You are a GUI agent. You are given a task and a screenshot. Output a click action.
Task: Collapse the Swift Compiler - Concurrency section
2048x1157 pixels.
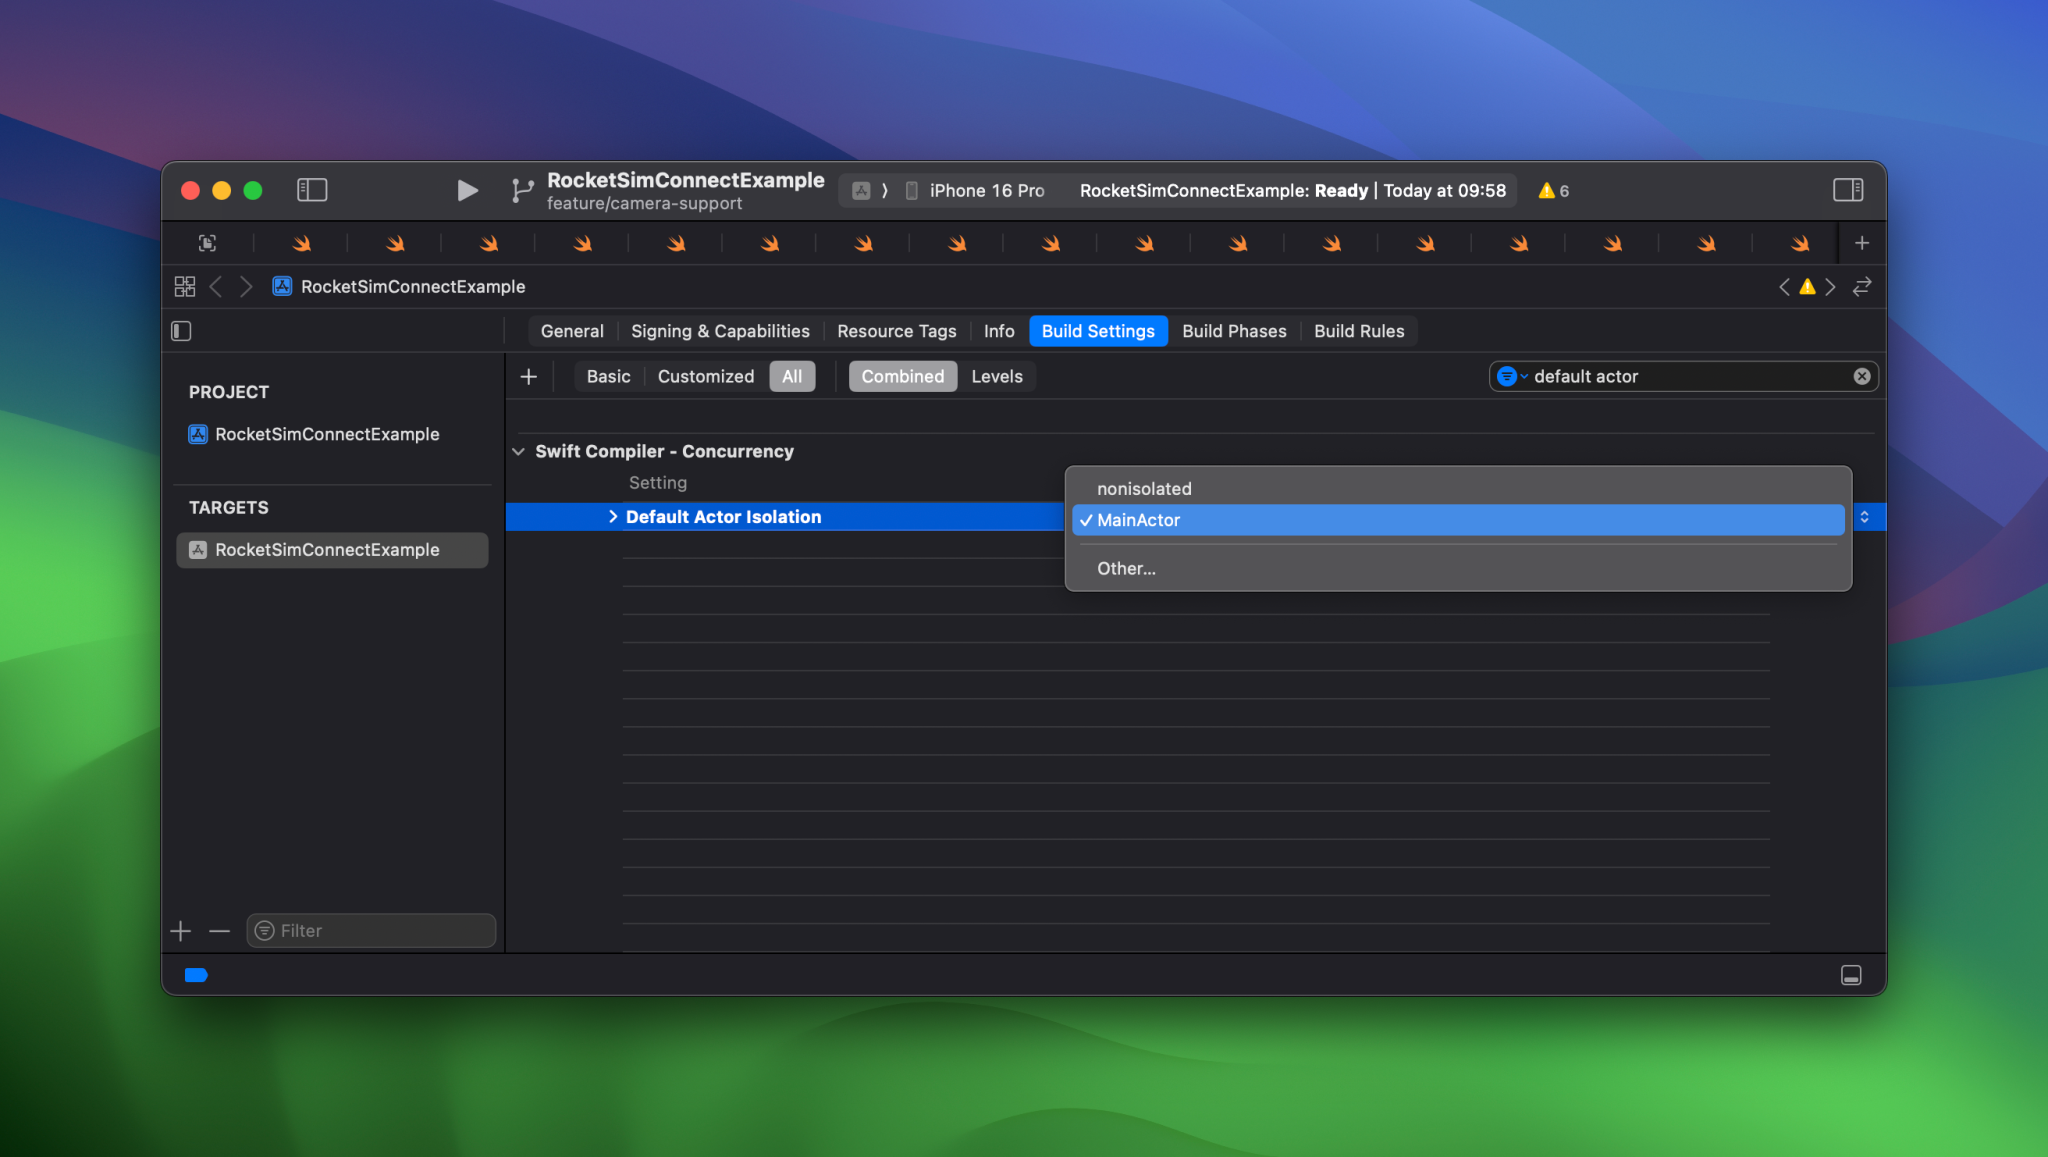[x=519, y=451]
